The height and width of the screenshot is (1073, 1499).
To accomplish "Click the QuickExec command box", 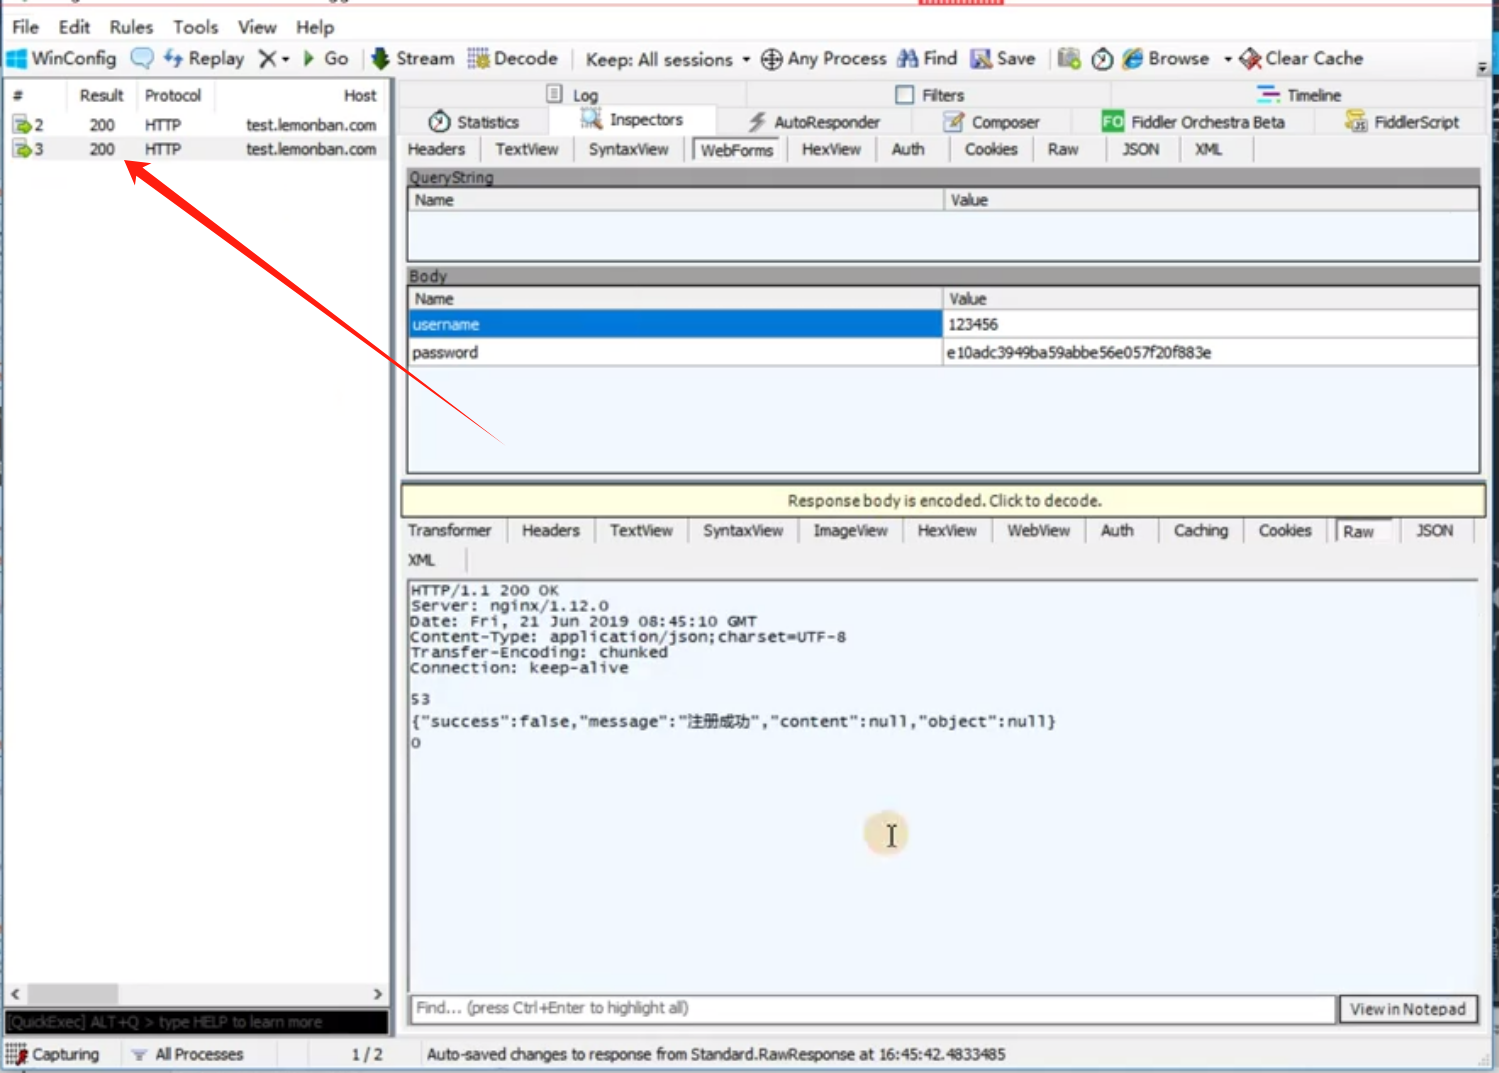I will click(x=197, y=1022).
